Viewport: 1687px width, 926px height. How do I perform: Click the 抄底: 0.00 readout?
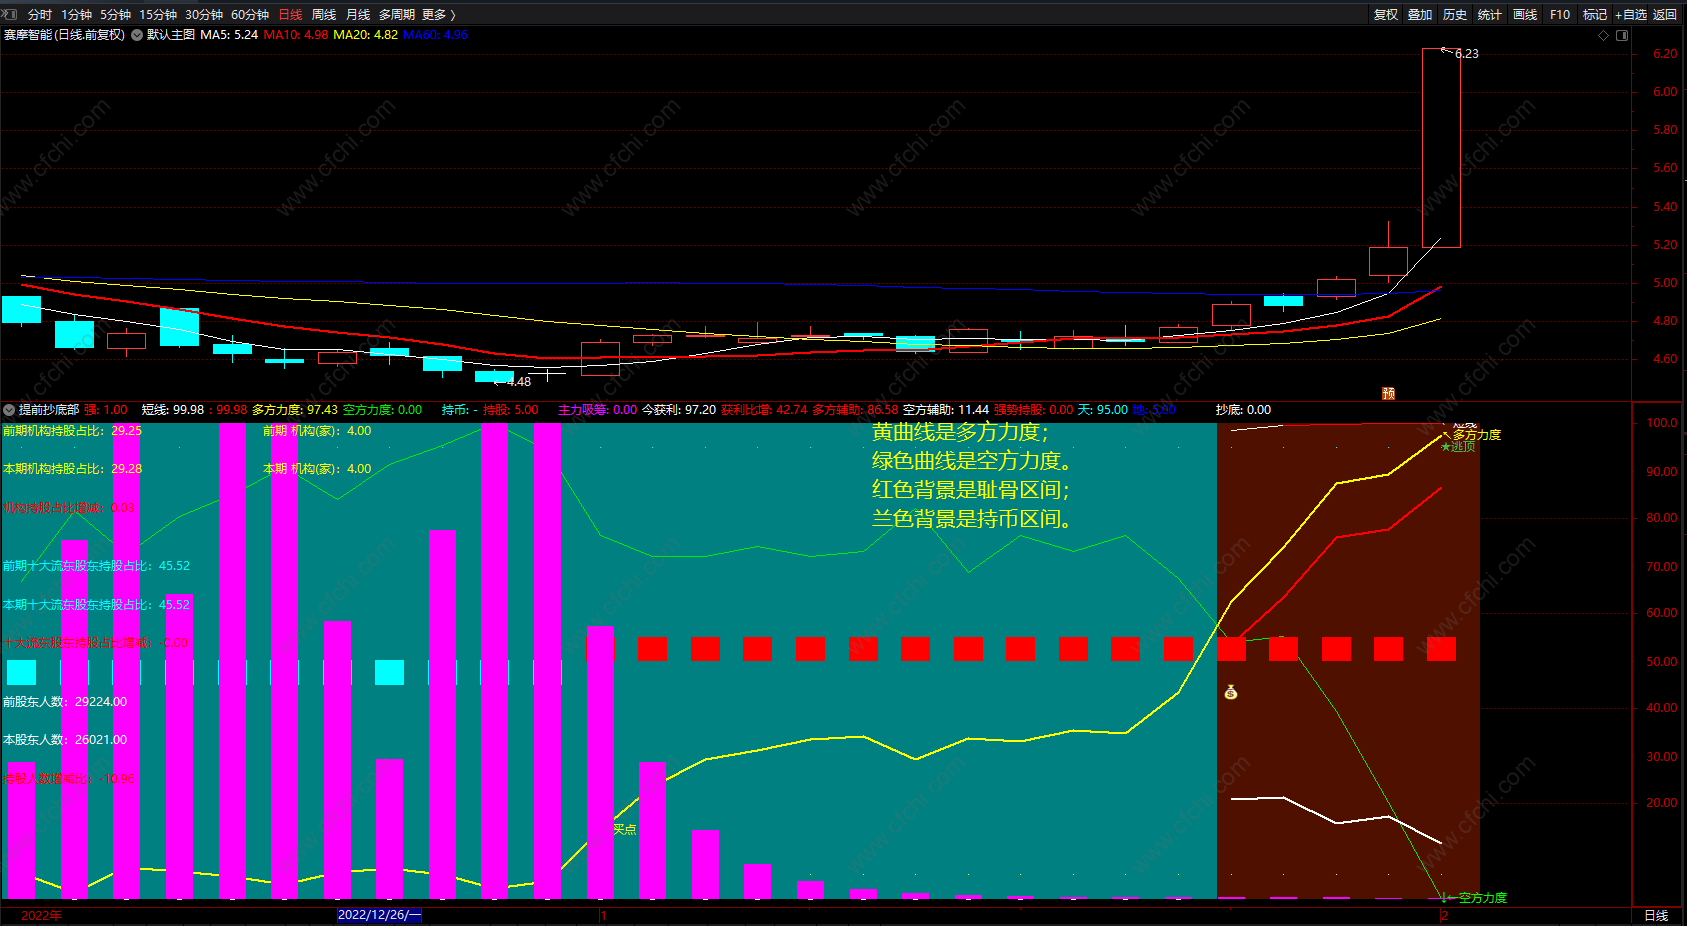[1244, 410]
